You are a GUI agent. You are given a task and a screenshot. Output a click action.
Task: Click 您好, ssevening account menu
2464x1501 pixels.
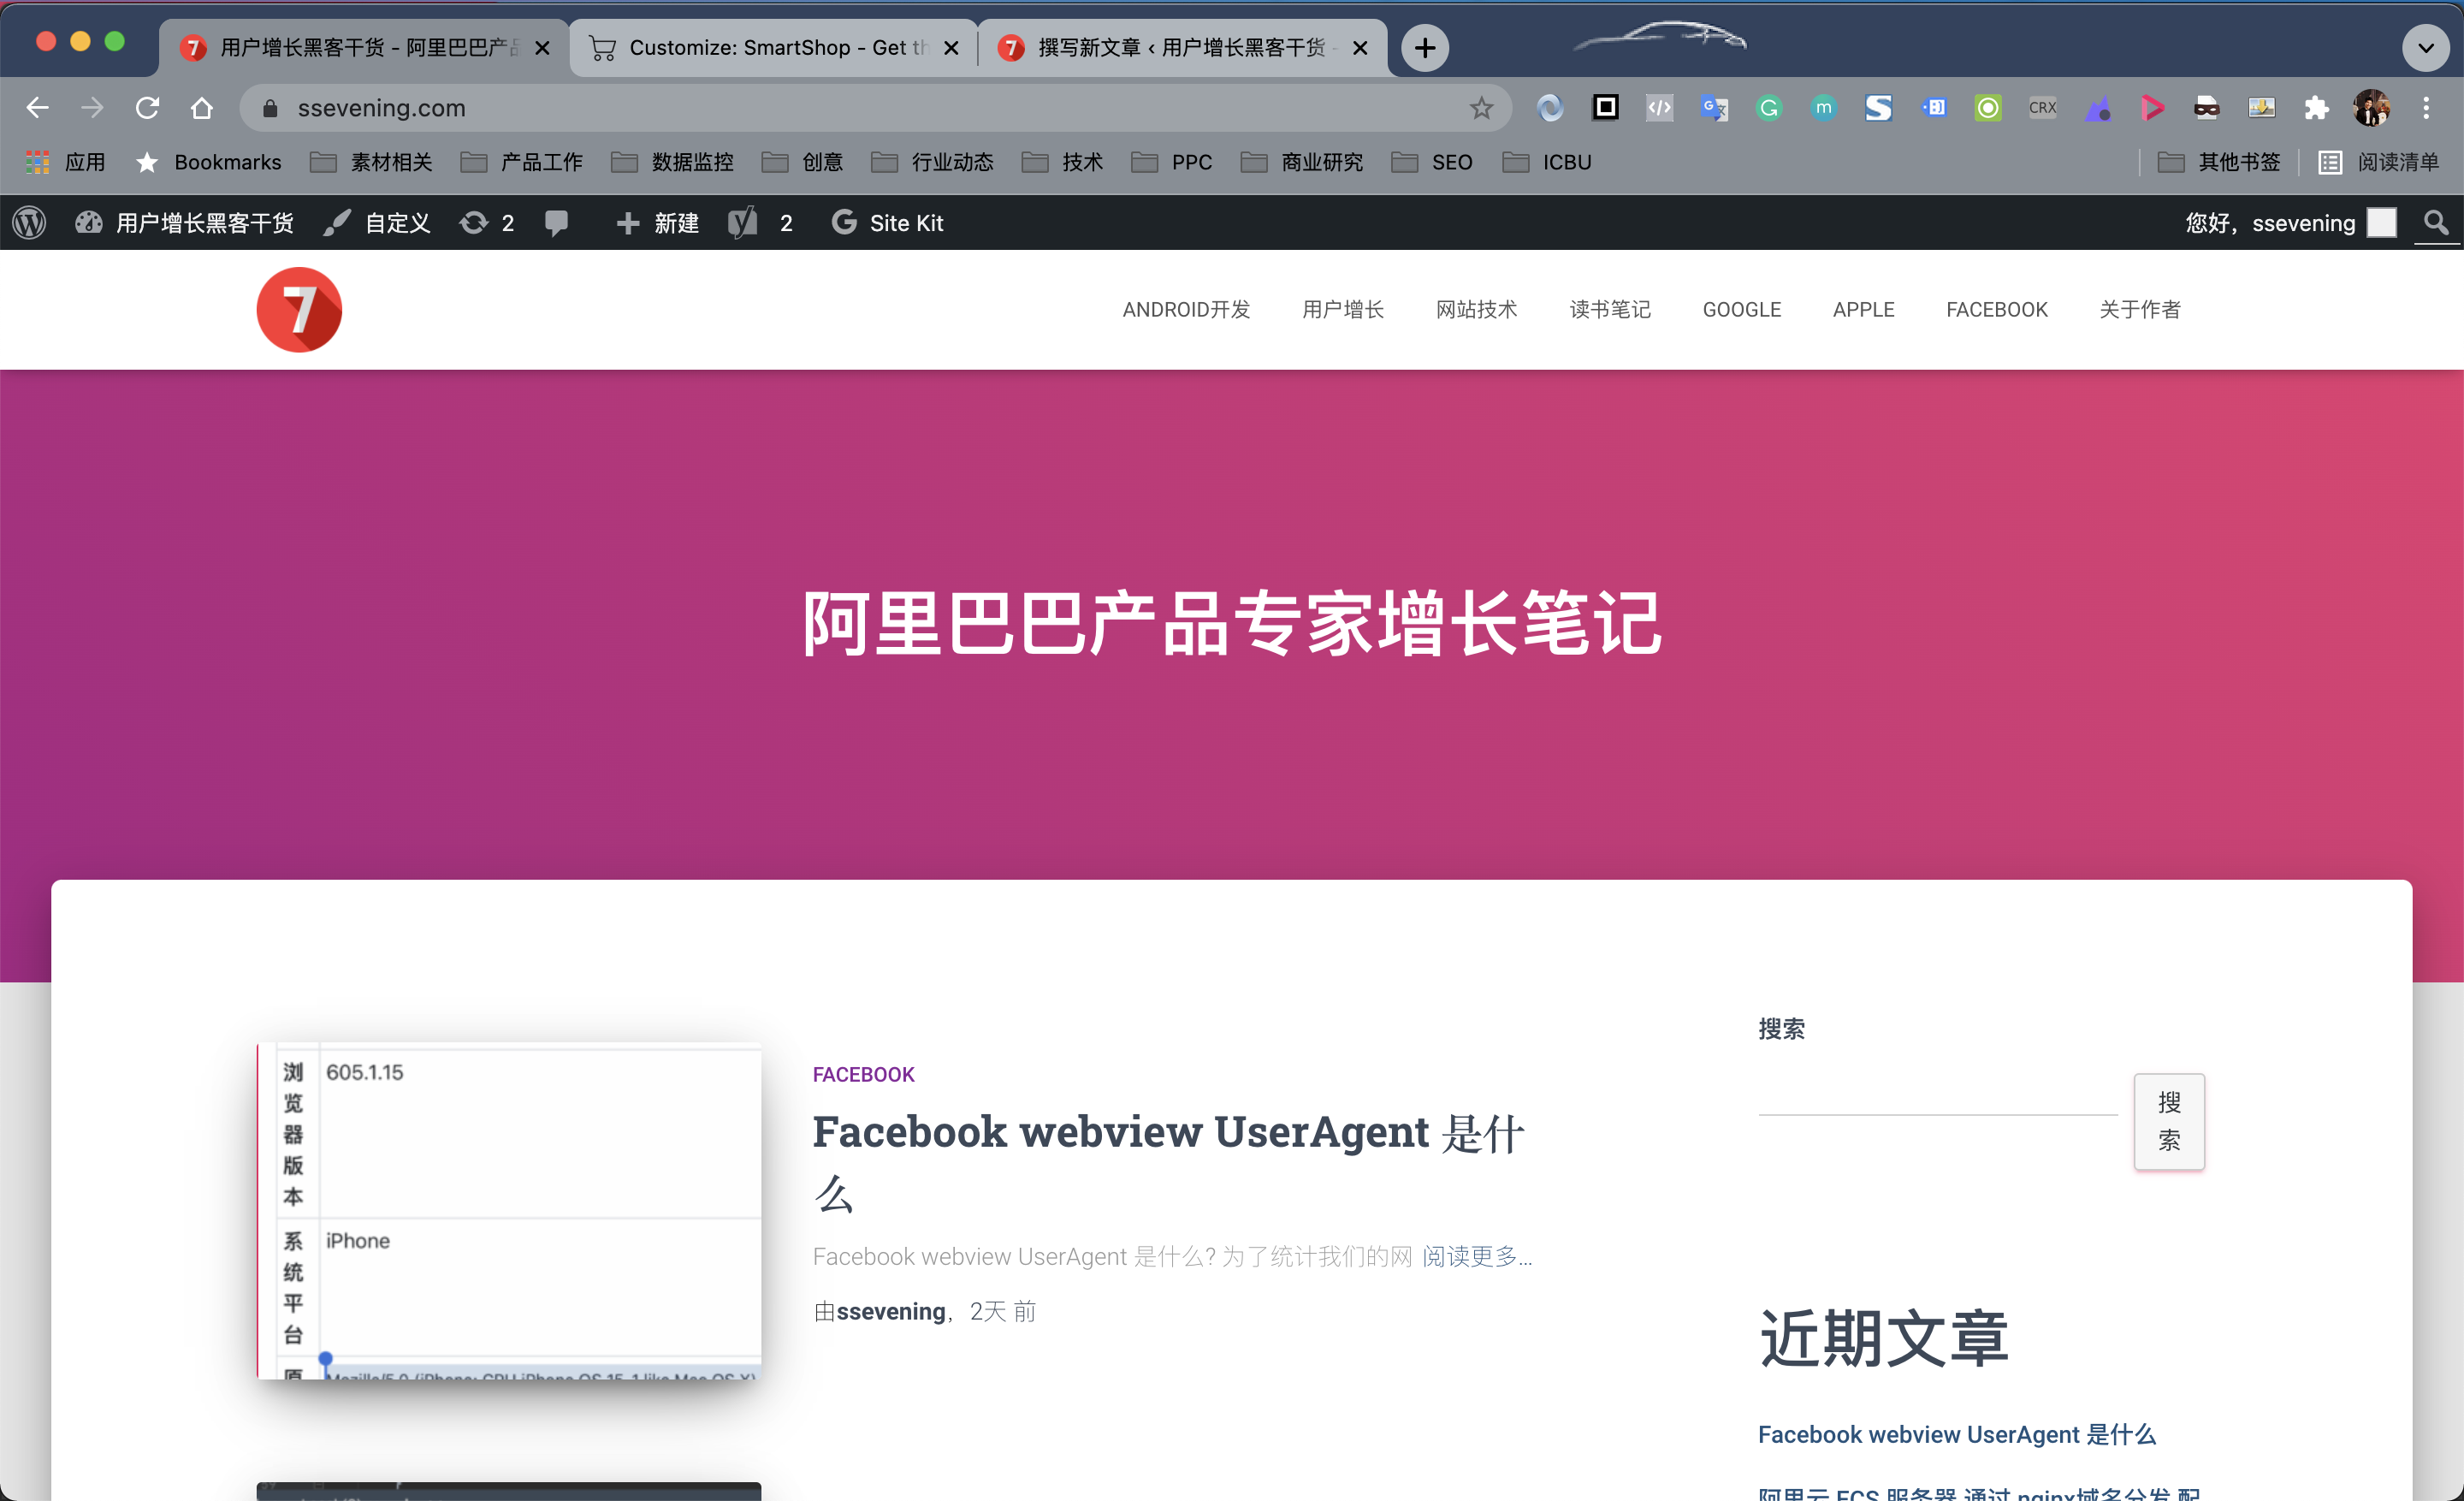(2290, 222)
